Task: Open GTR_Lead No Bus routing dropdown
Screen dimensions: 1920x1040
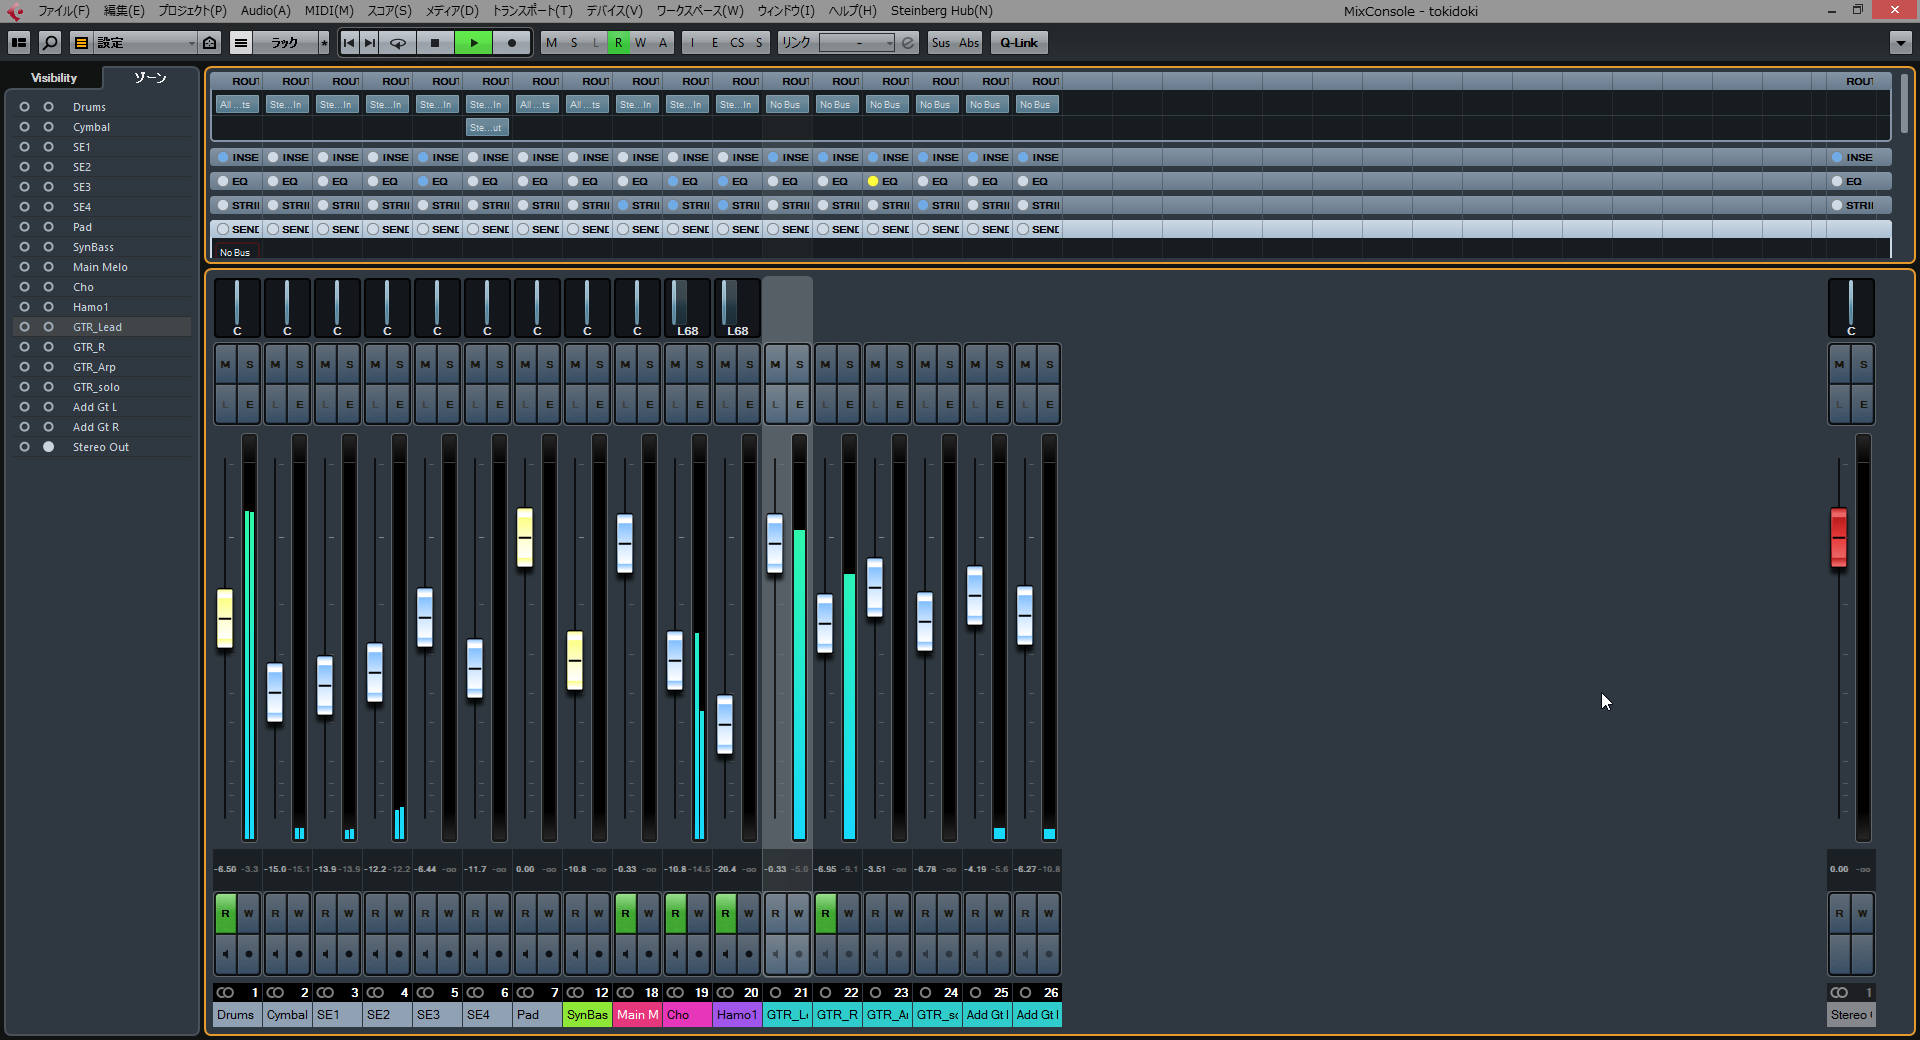Action: 786,104
